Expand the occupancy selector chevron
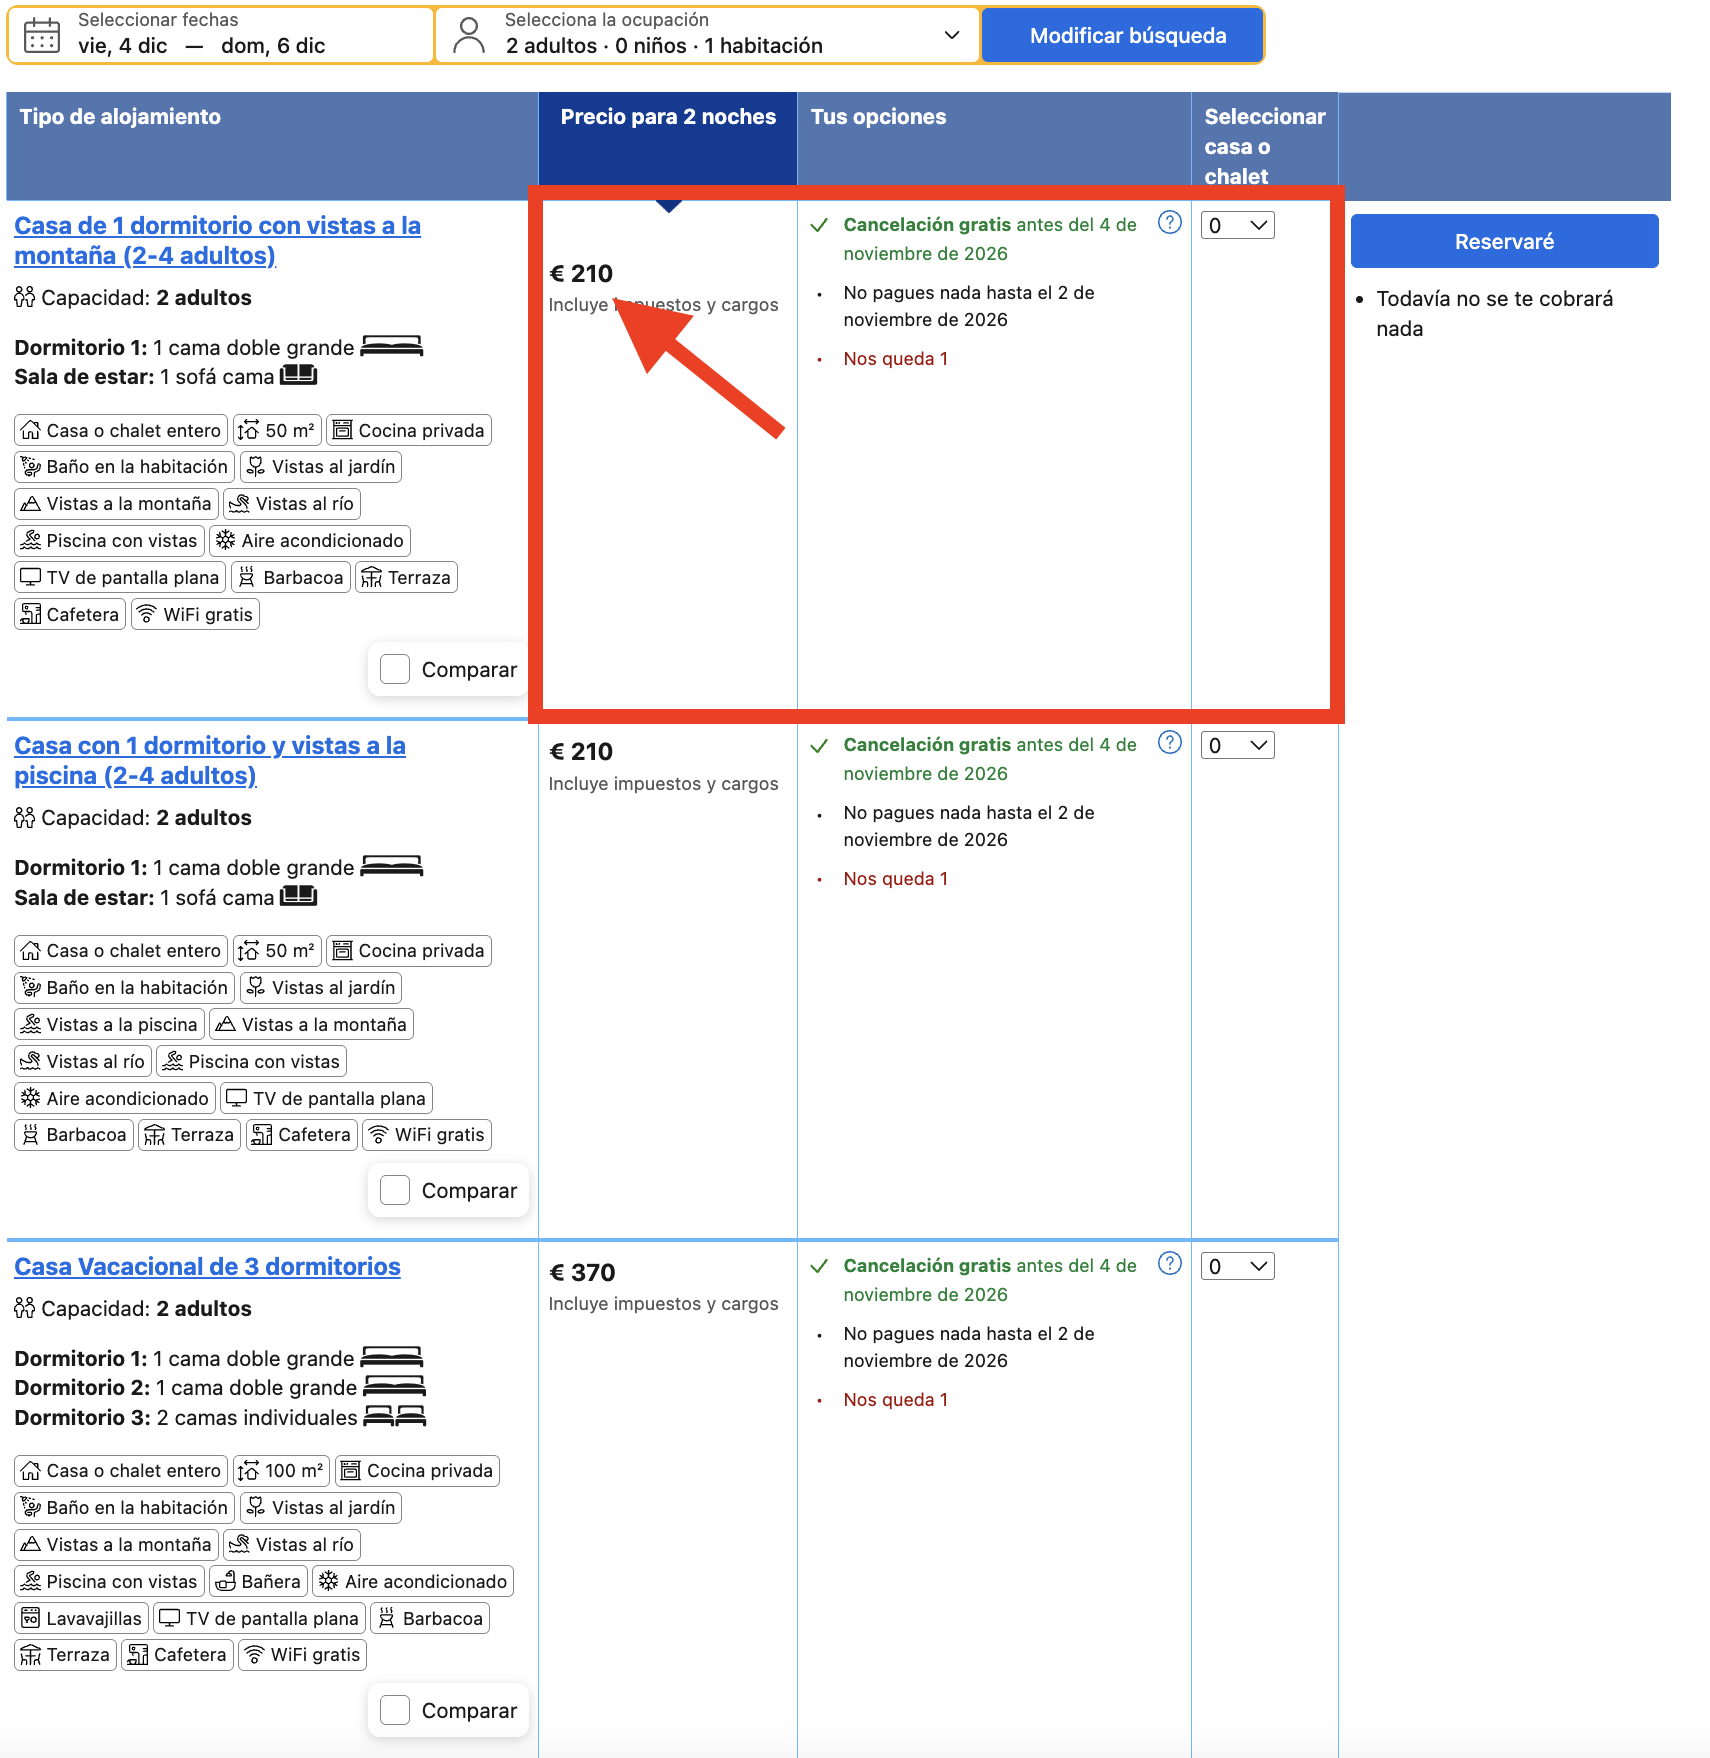 952,35
